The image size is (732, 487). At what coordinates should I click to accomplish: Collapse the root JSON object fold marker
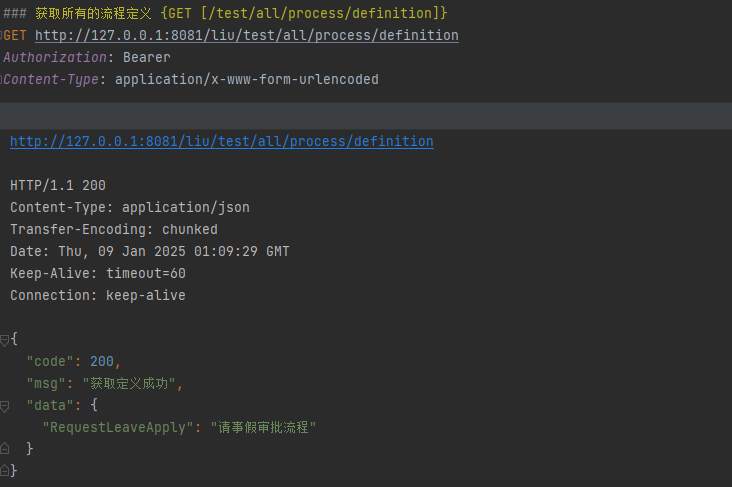click(x=4, y=340)
